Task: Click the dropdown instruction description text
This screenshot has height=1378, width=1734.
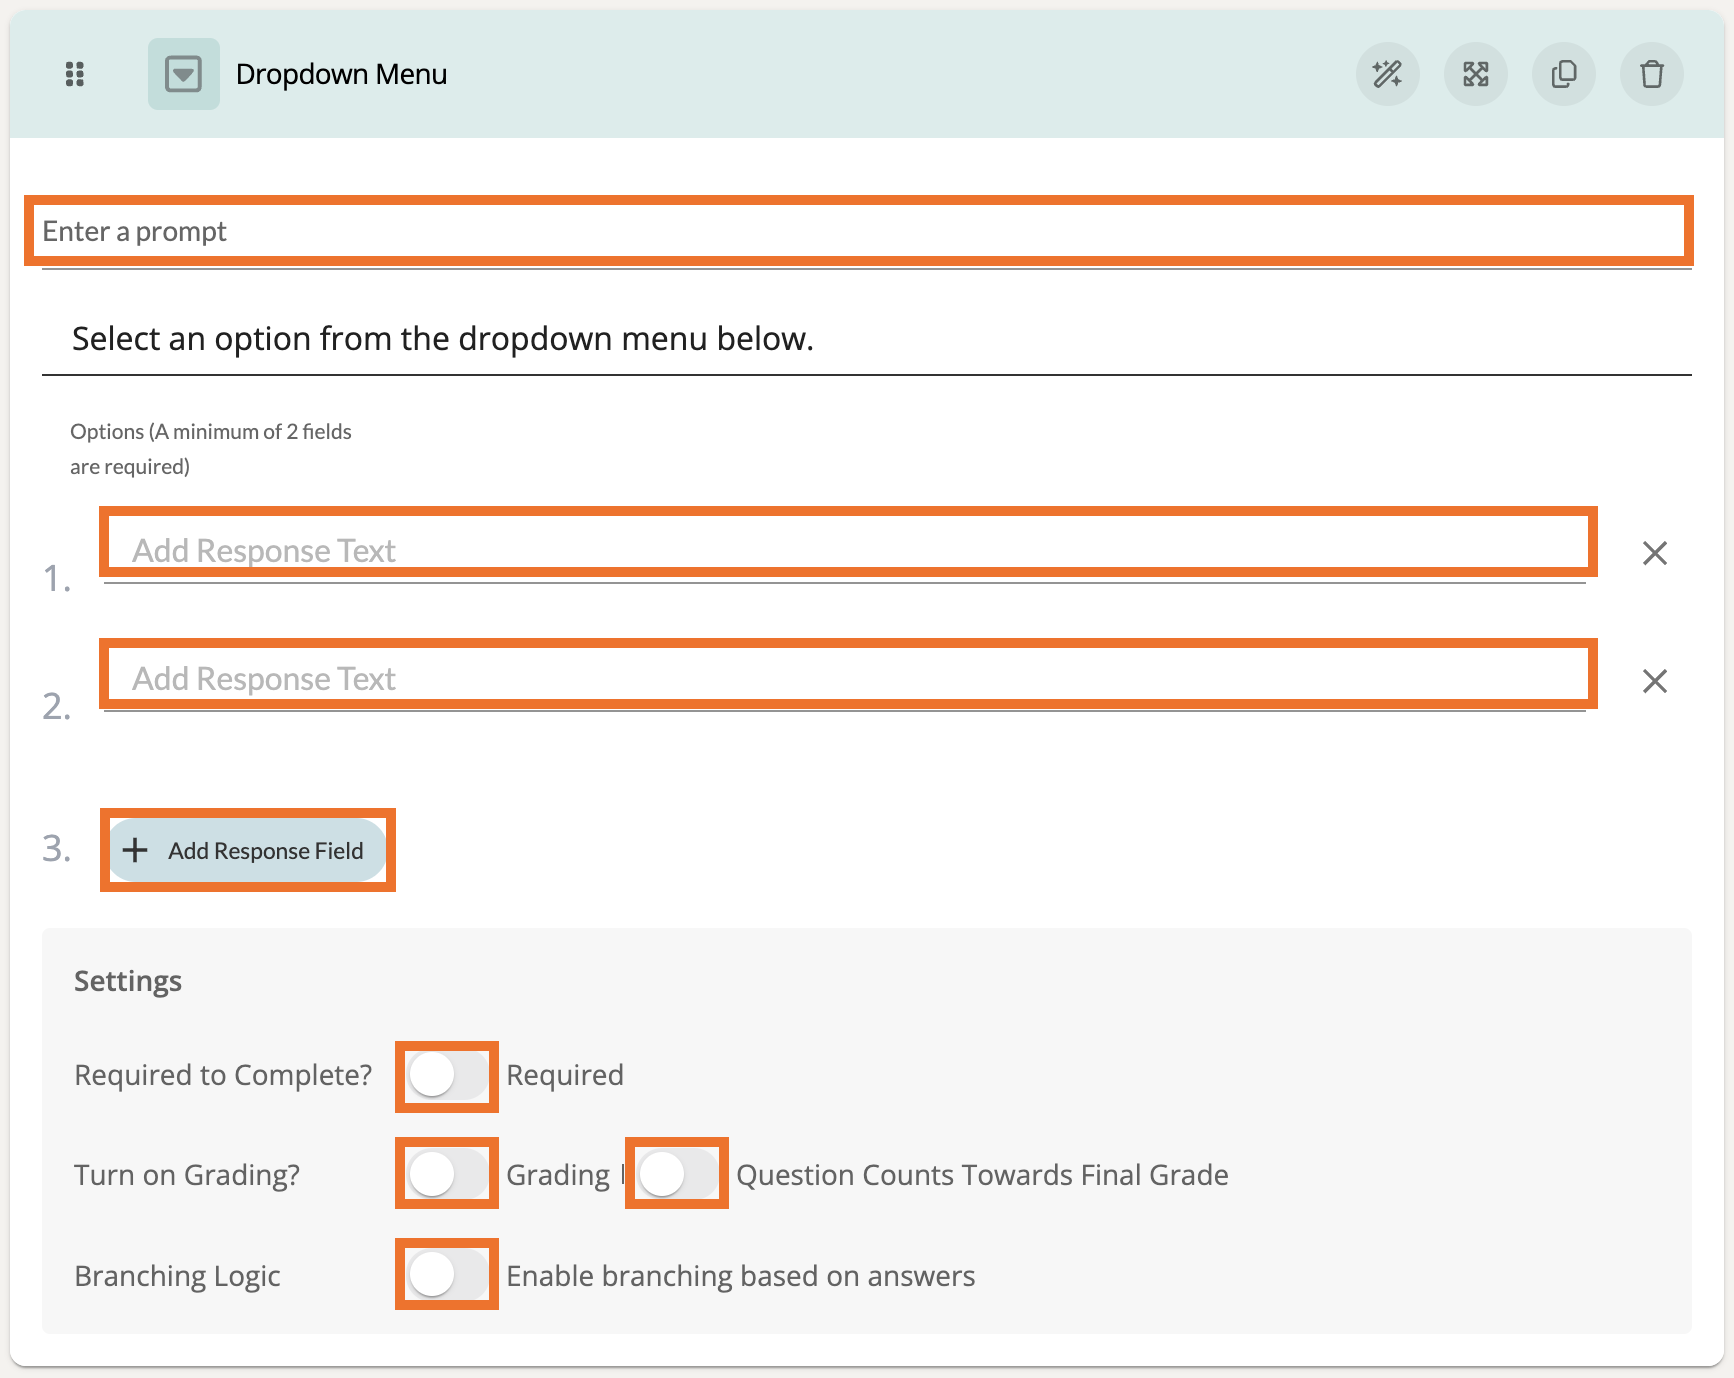Action: [442, 339]
